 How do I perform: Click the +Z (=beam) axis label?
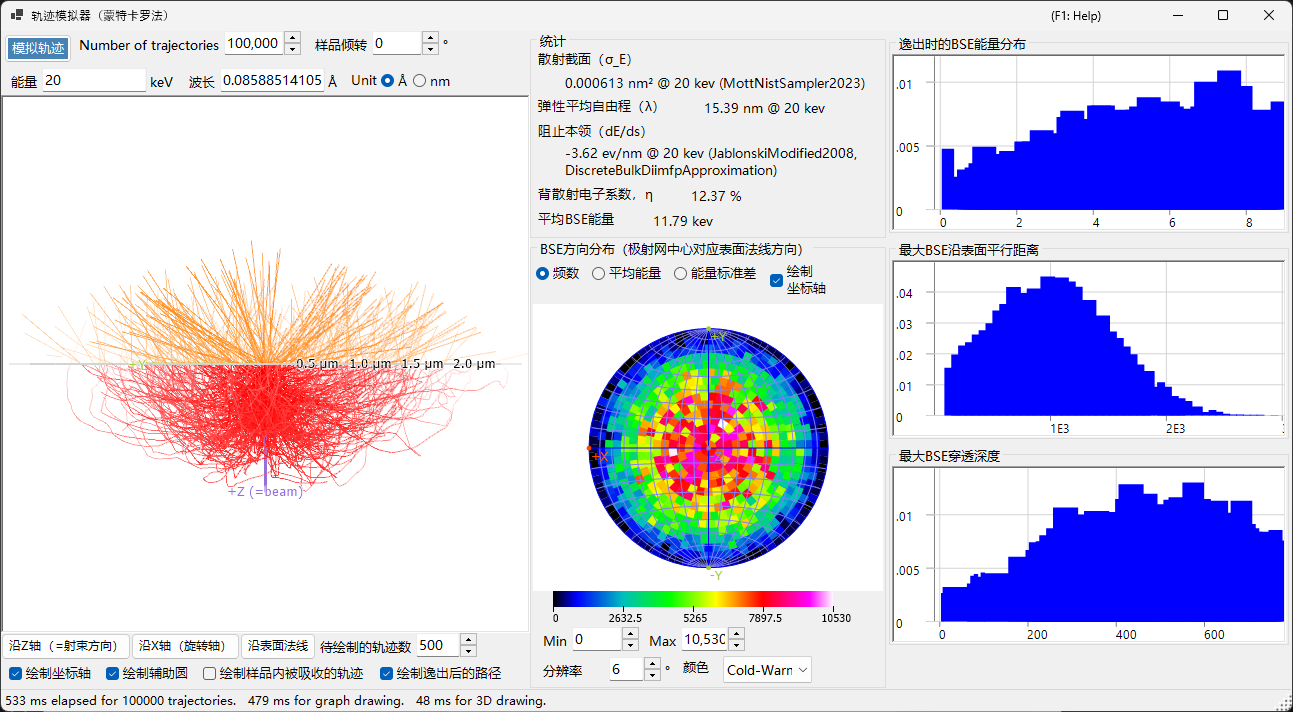click(265, 491)
